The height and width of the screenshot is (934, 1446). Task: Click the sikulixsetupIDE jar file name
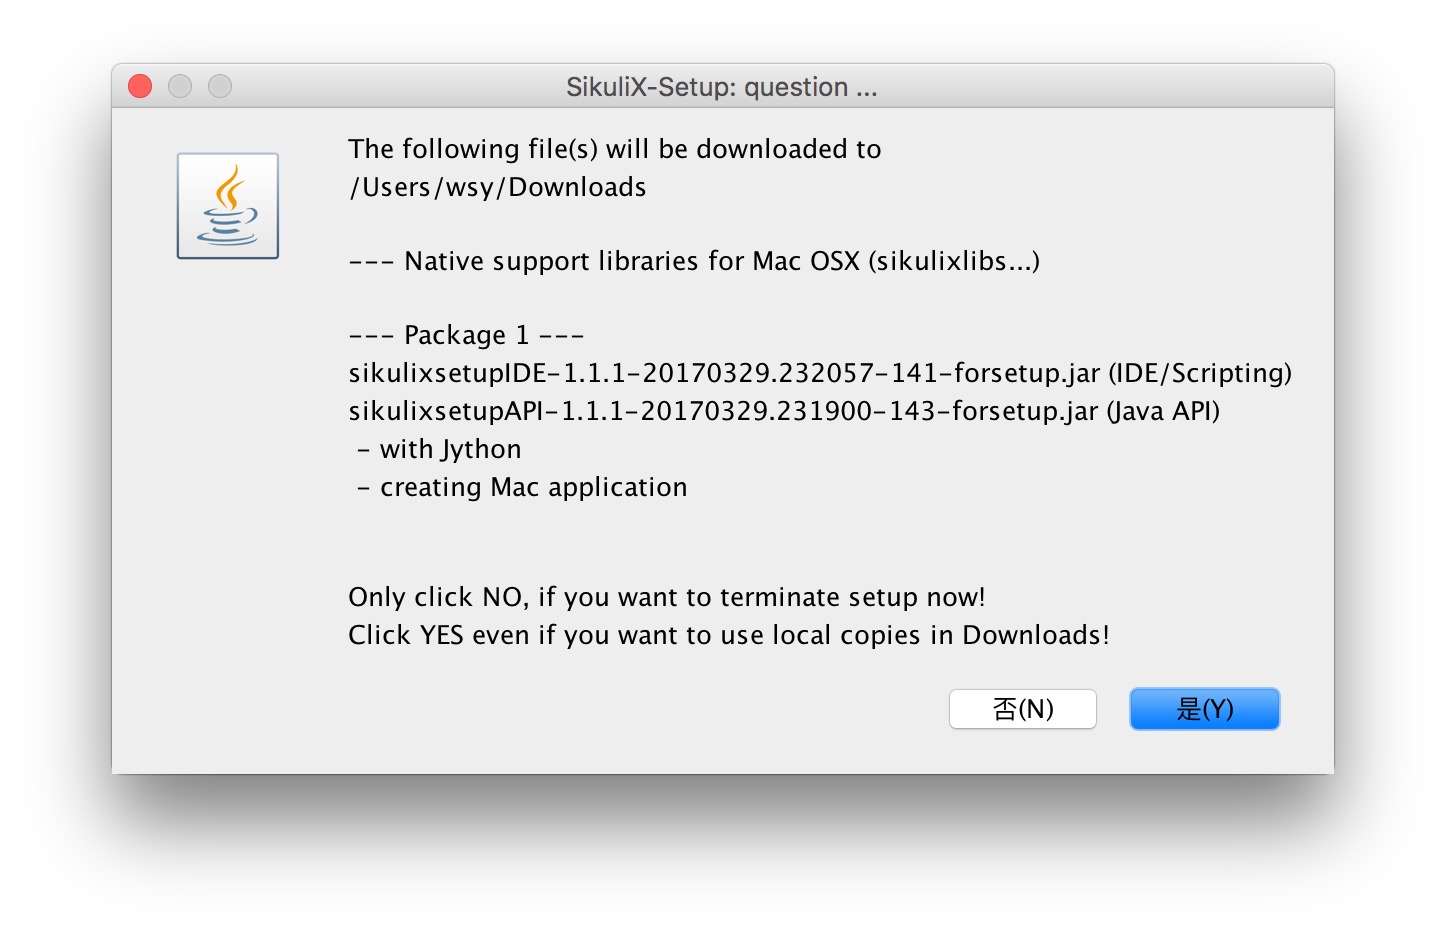point(724,373)
